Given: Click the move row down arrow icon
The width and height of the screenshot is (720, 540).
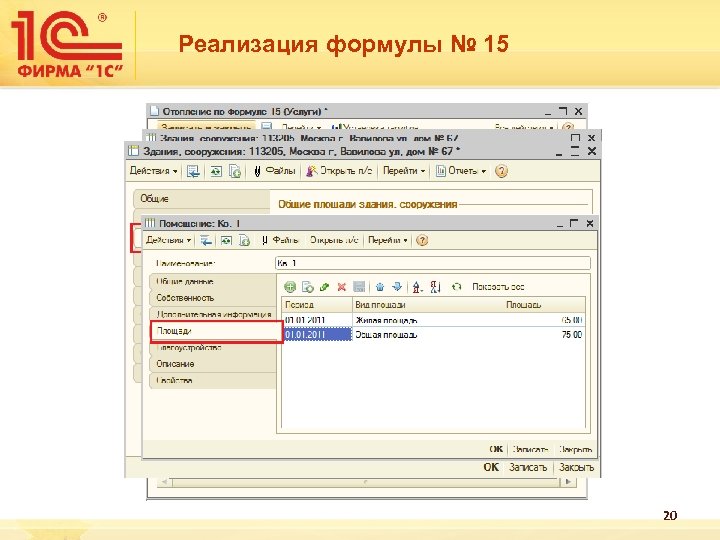Looking at the screenshot, I should pos(397,287).
